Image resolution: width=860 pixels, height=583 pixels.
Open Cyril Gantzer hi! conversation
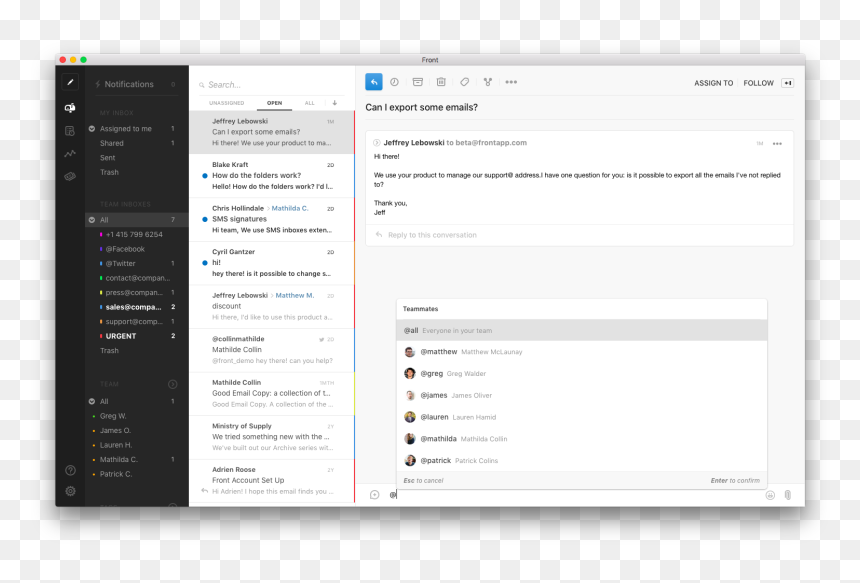272,263
